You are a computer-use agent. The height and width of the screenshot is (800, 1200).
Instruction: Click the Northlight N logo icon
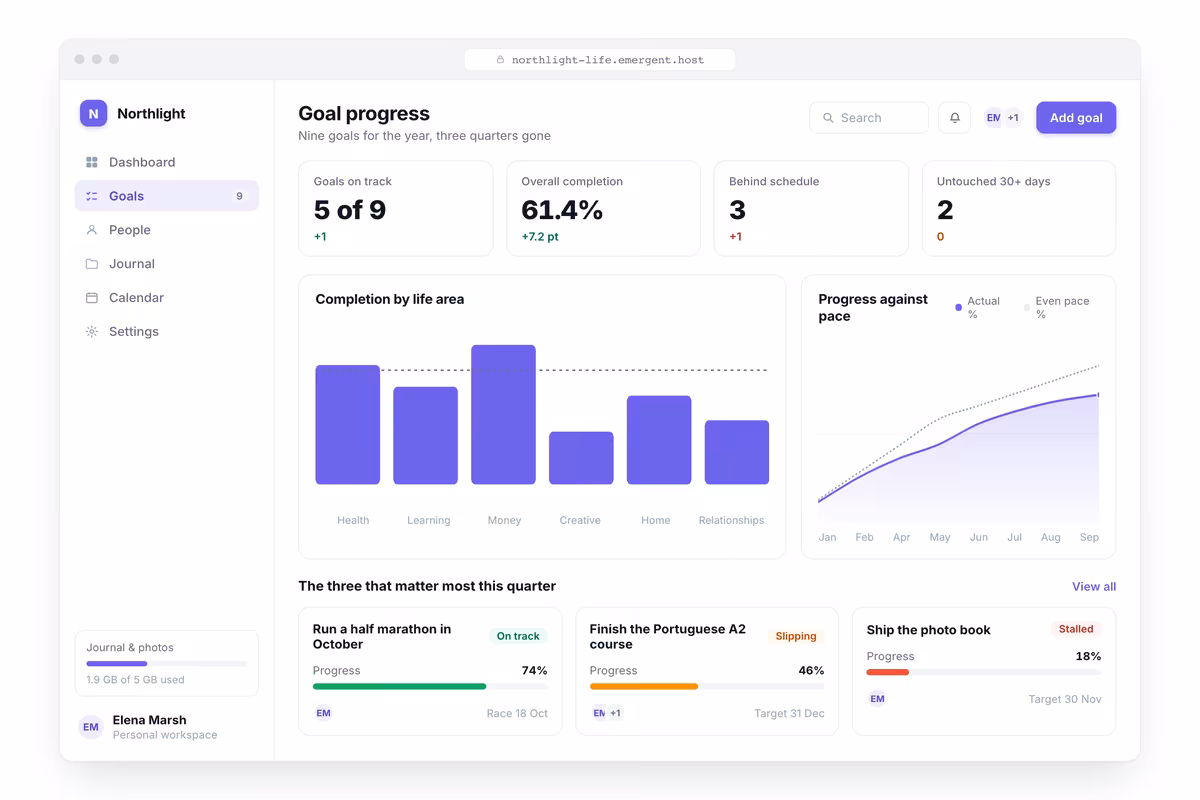click(93, 113)
